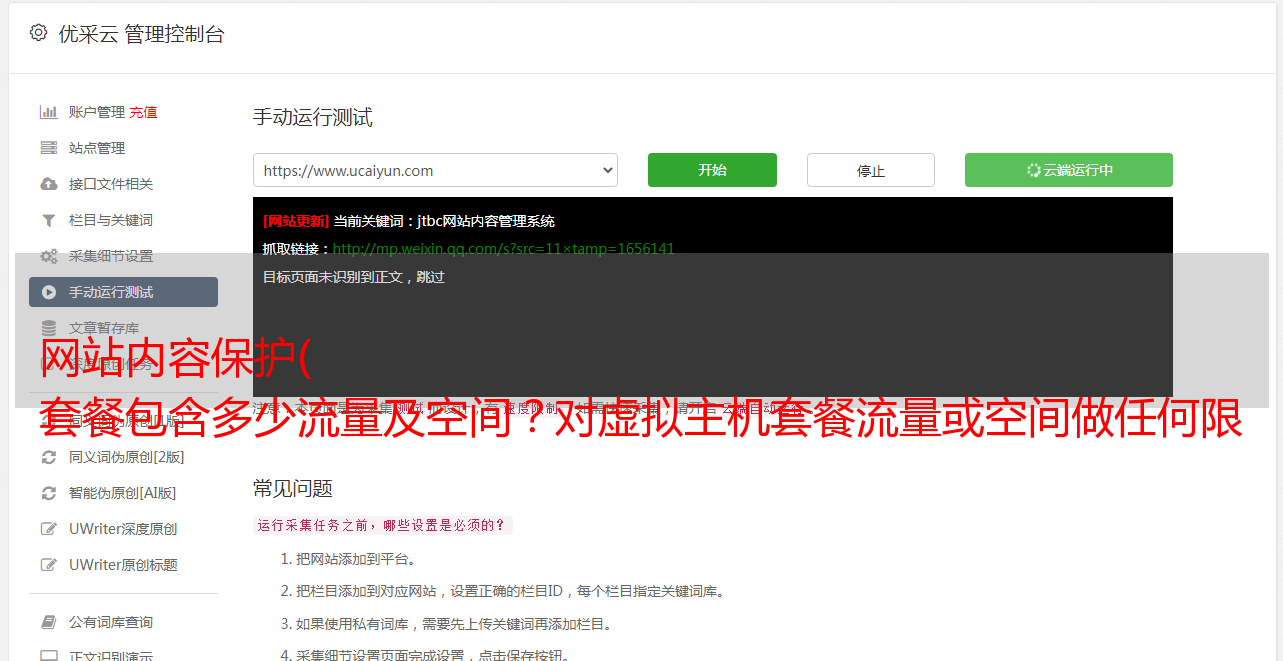Click log text jtbc网站内容管理系统 keyword

(486, 221)
